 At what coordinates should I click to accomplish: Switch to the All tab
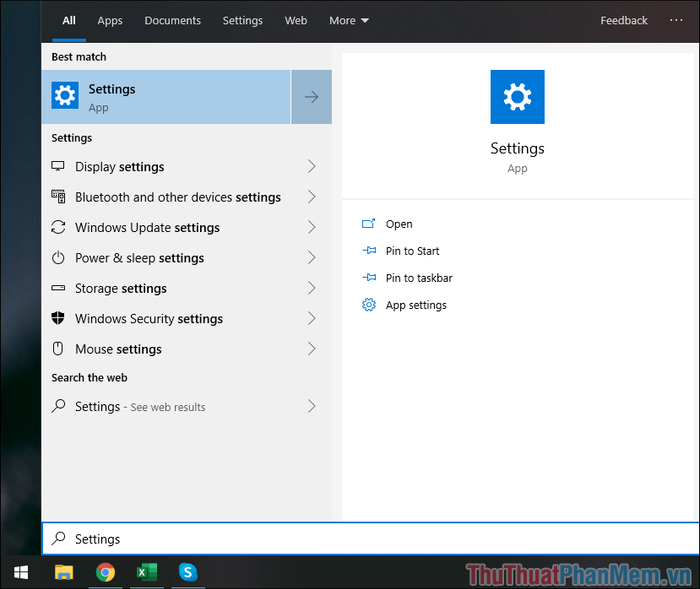(x=69, y=21)
